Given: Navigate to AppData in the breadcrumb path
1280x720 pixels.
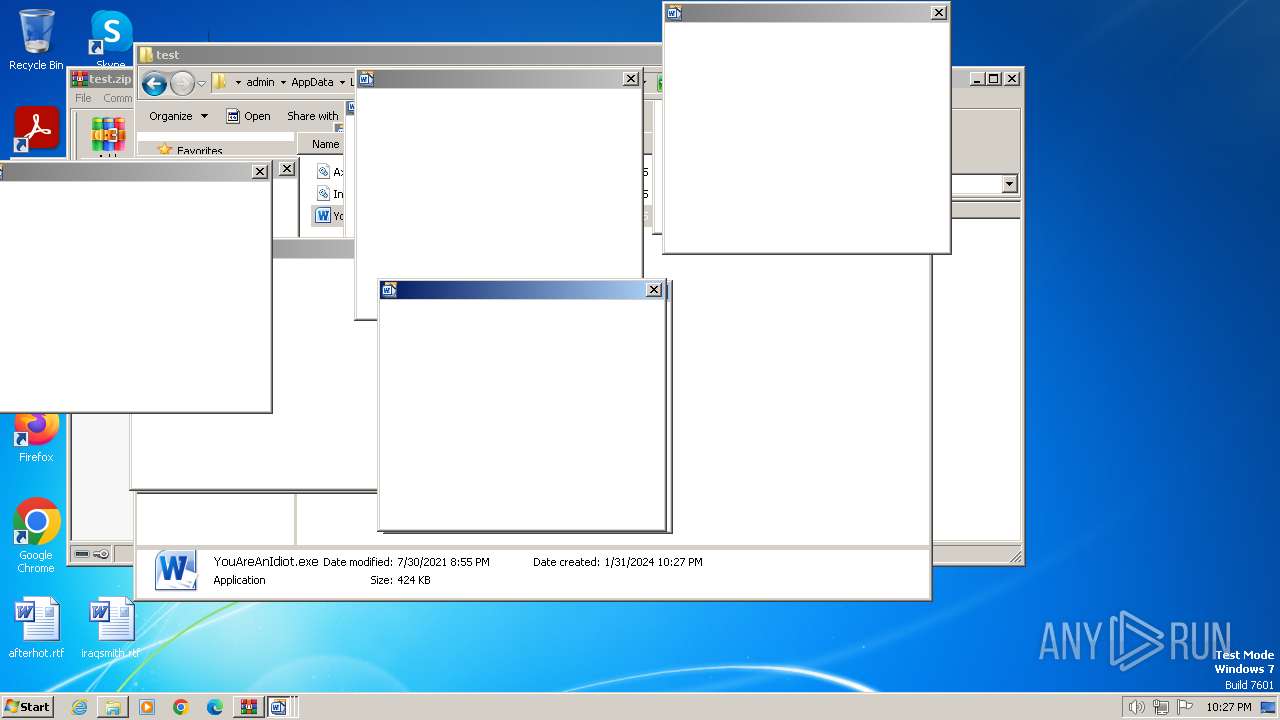Looking at the screenshot, I should (312, 82).
